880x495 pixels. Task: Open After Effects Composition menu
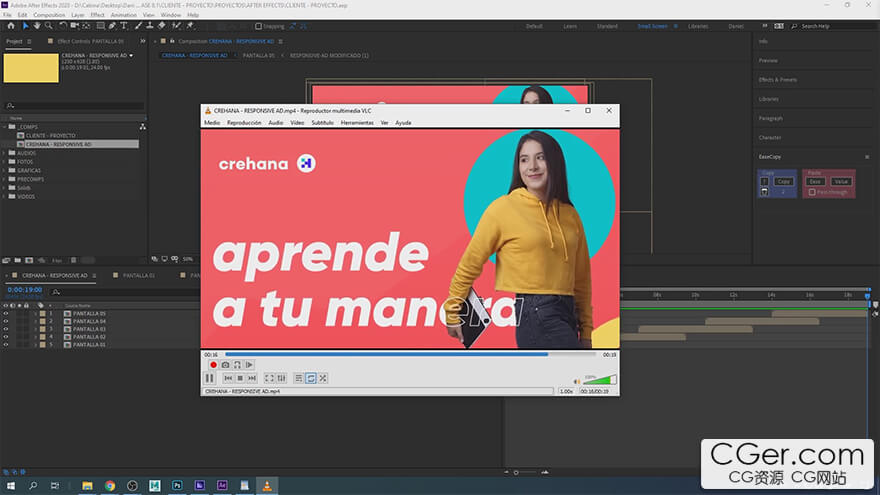[49, 15]
